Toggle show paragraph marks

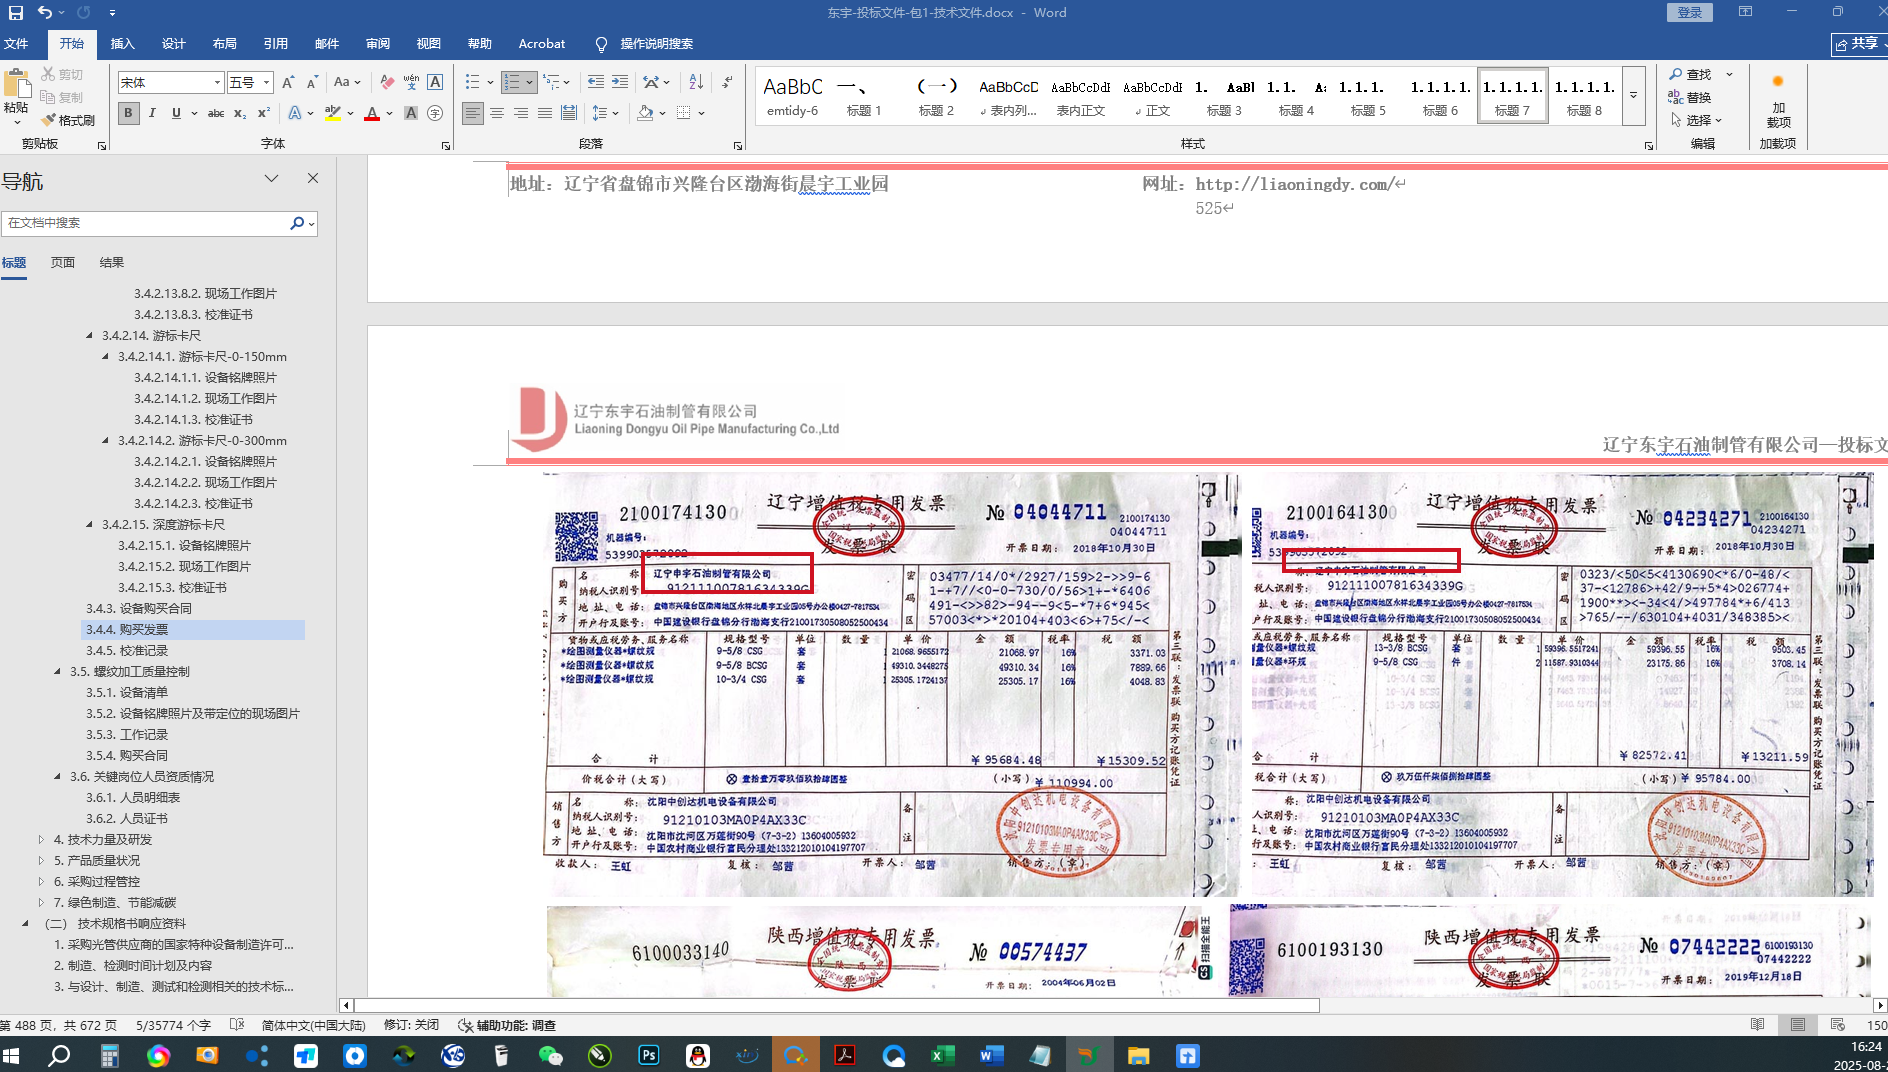pyautogui.click(x=727, y=82)
